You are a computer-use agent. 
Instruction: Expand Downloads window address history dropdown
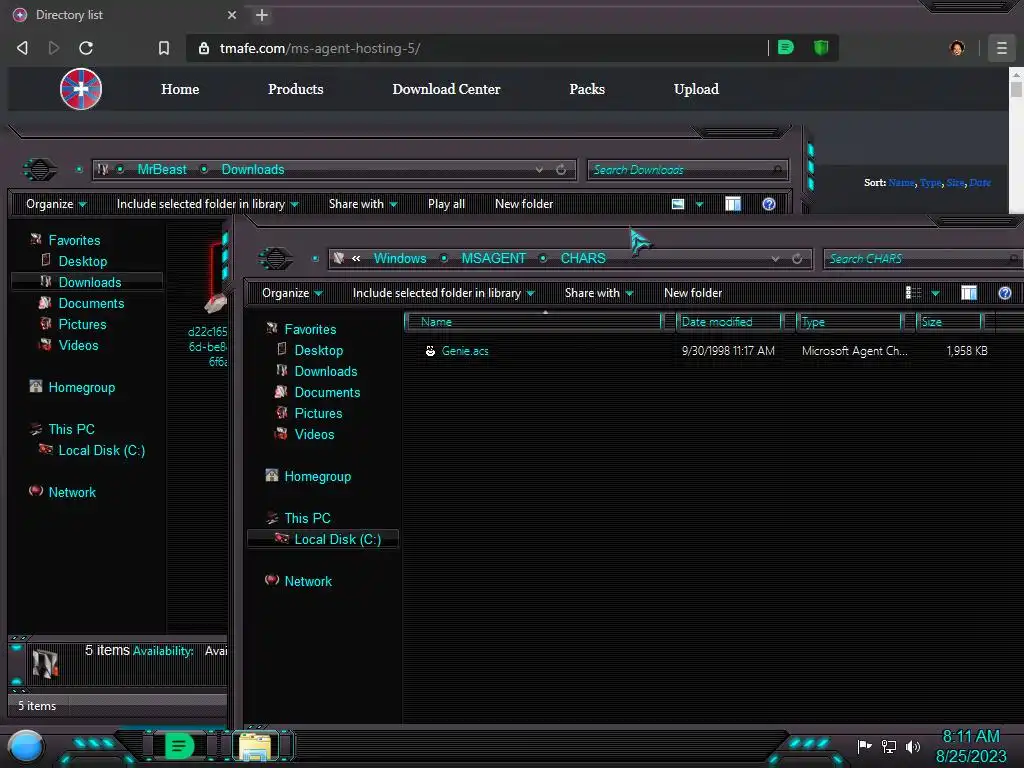[x=539, y=170]
